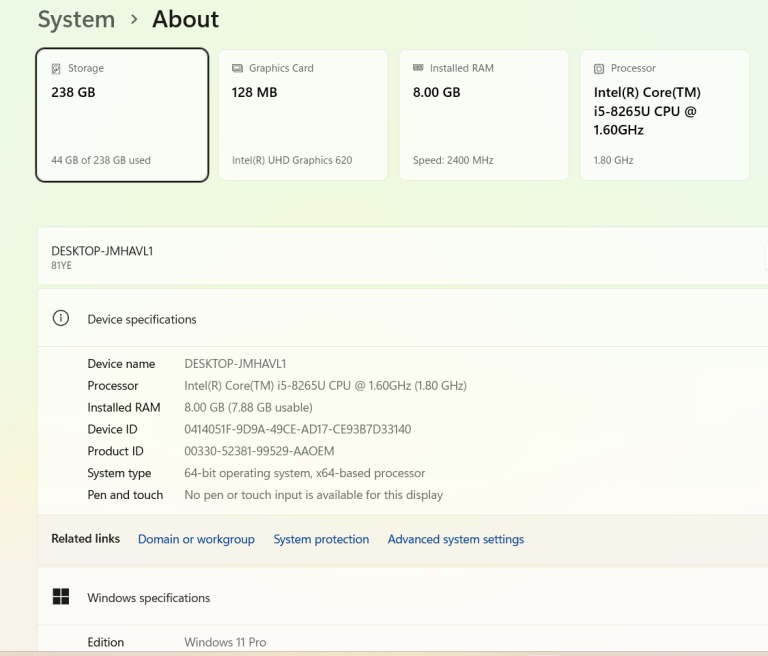This screenshot has height=656, width=768.
Task: Expand the Windows specifications section header
Action: 148,598
